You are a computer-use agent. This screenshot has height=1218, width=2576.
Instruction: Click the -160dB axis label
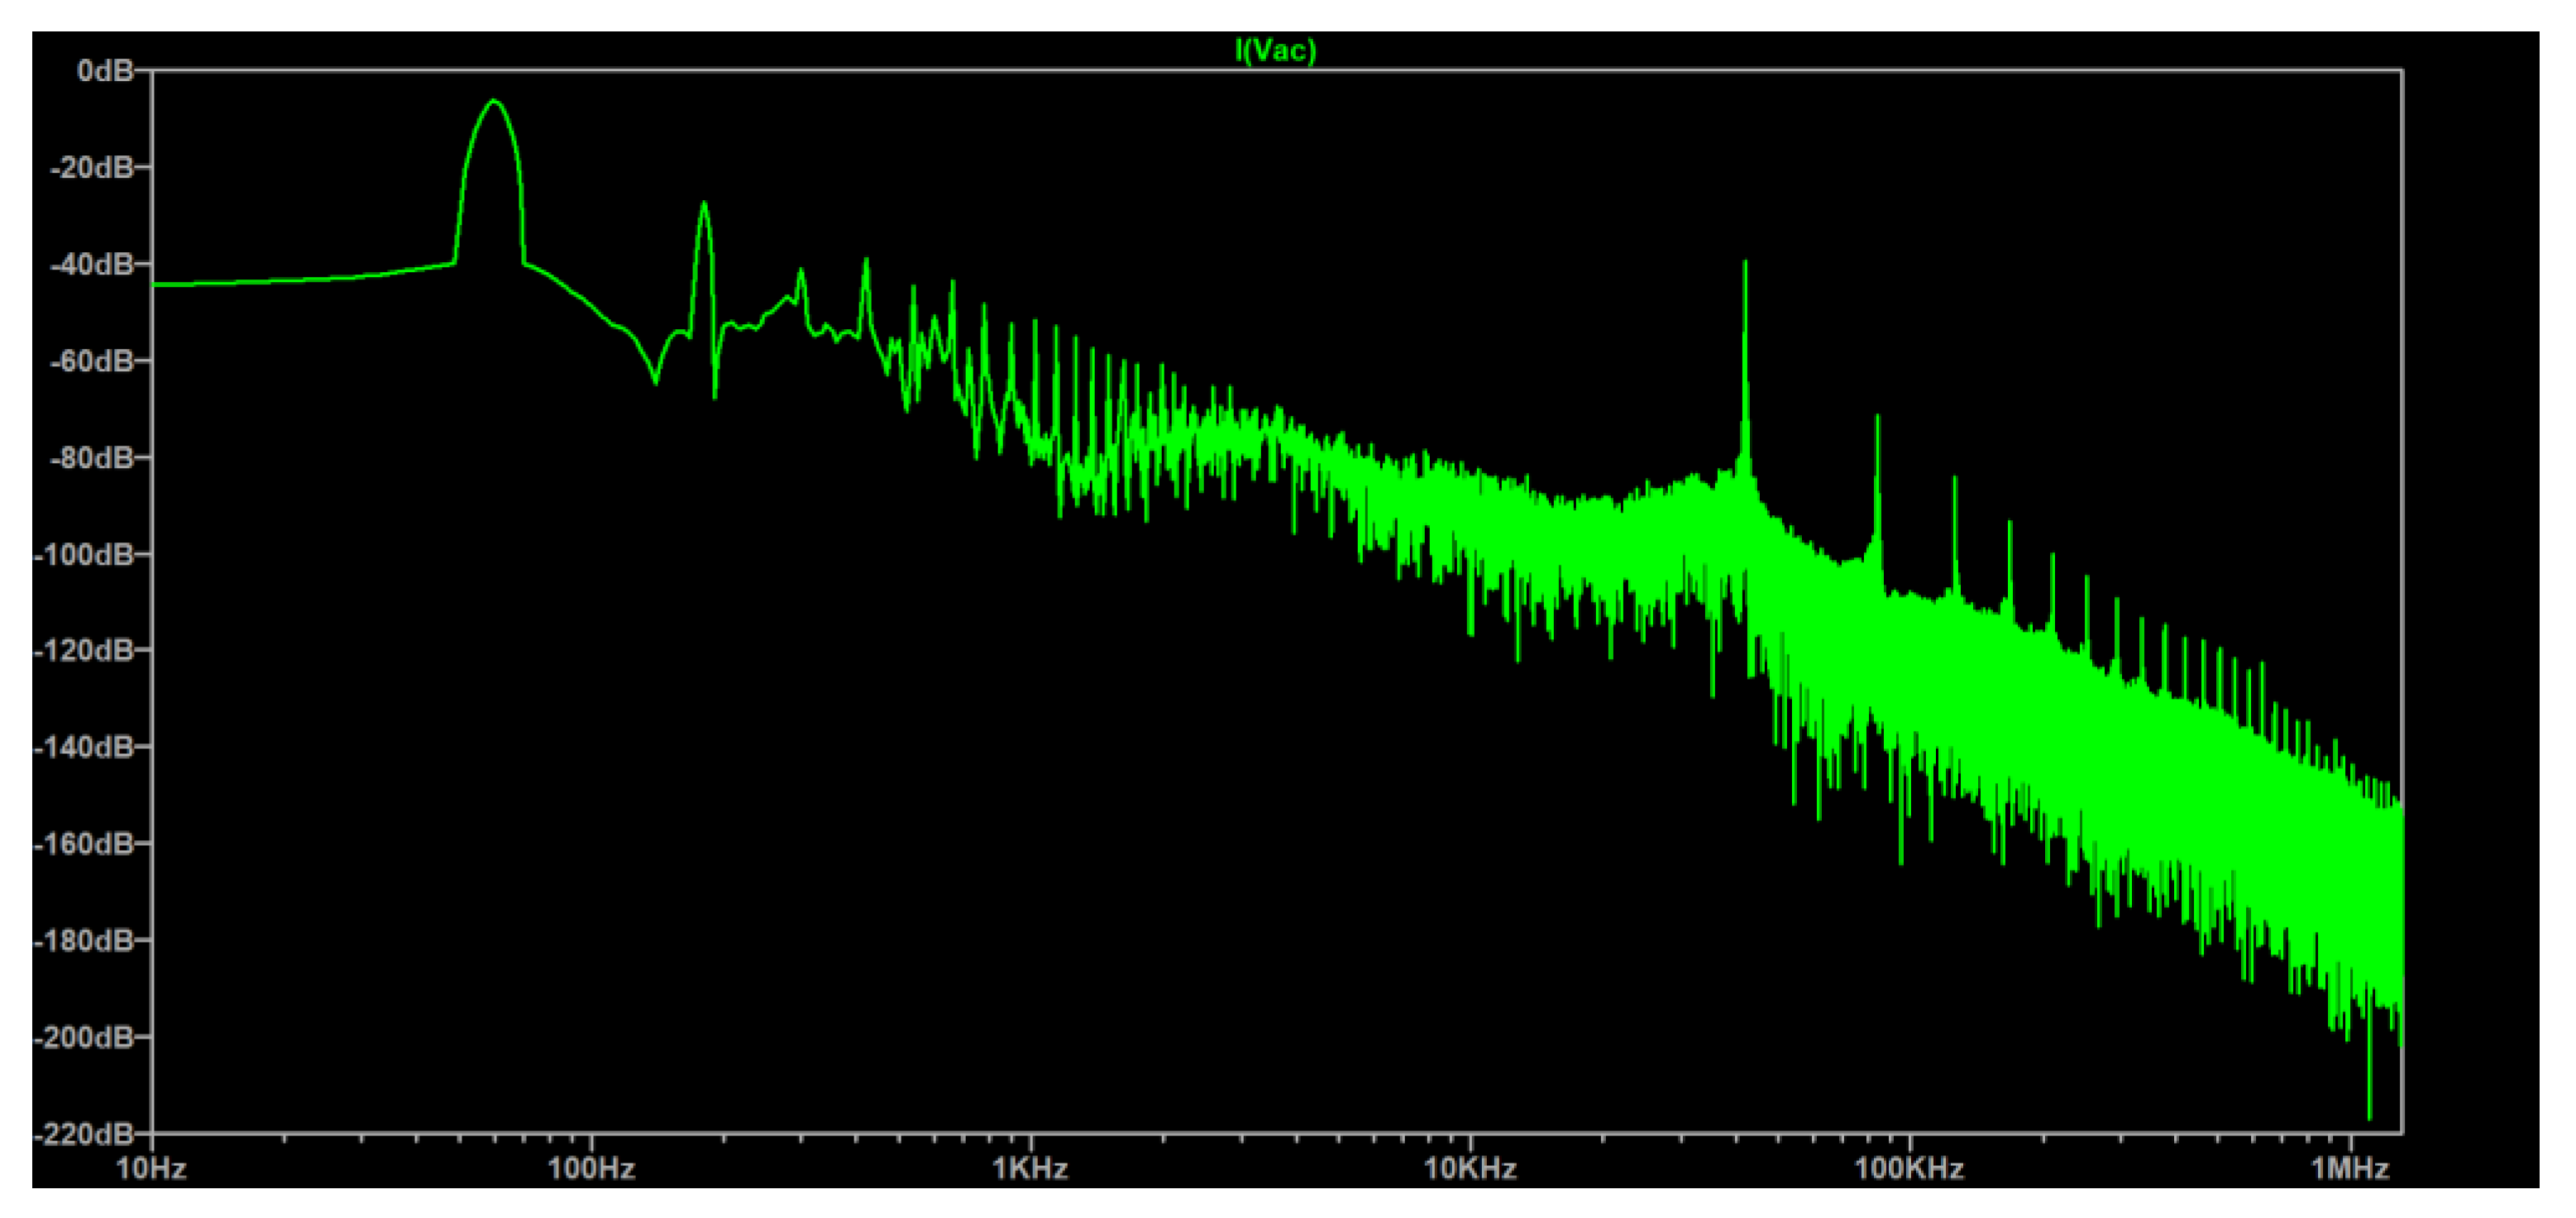click(85, 844)
